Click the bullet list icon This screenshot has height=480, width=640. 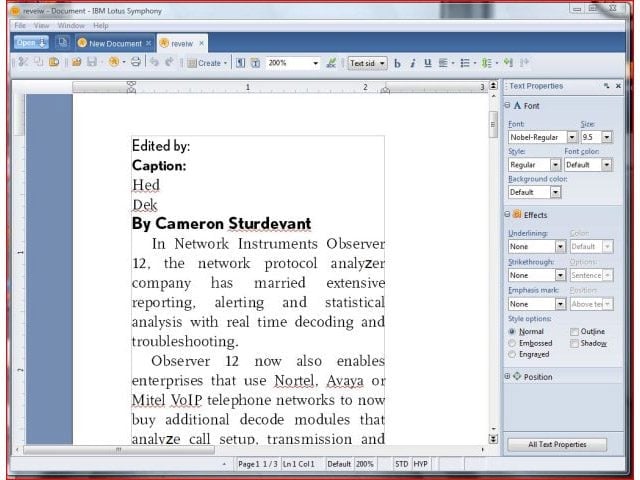pyautogui.click(x=465, y=63)
